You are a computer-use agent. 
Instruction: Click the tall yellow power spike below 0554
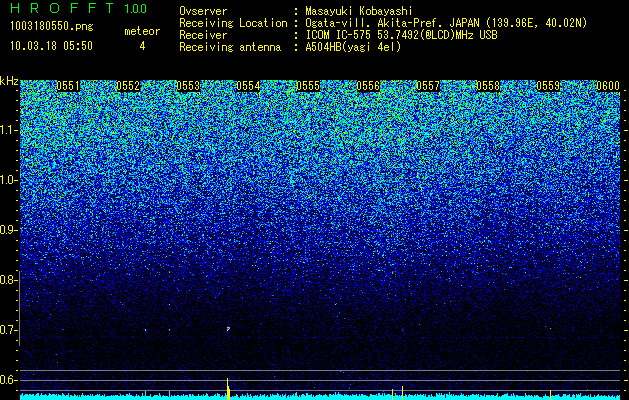coord(228,389)
